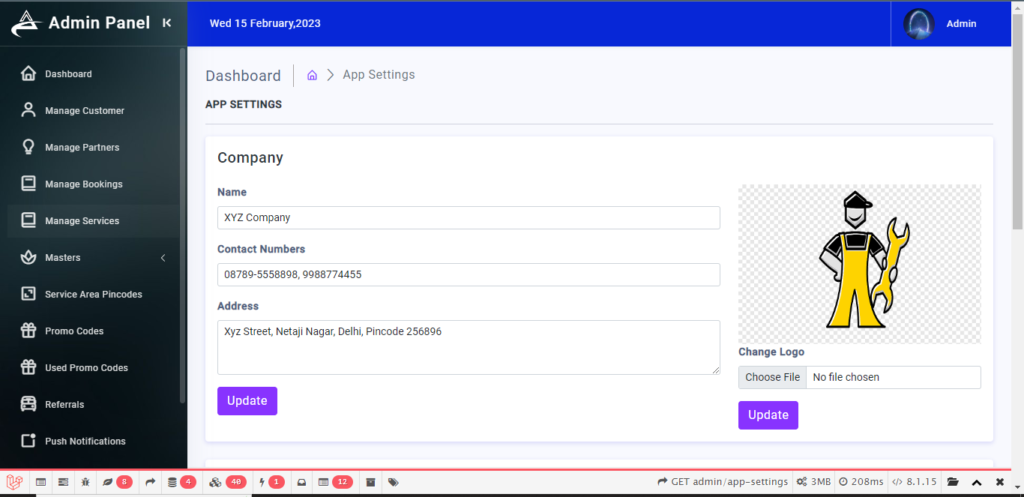Minimize debugbar with the up chevron

tap(976, 482)
